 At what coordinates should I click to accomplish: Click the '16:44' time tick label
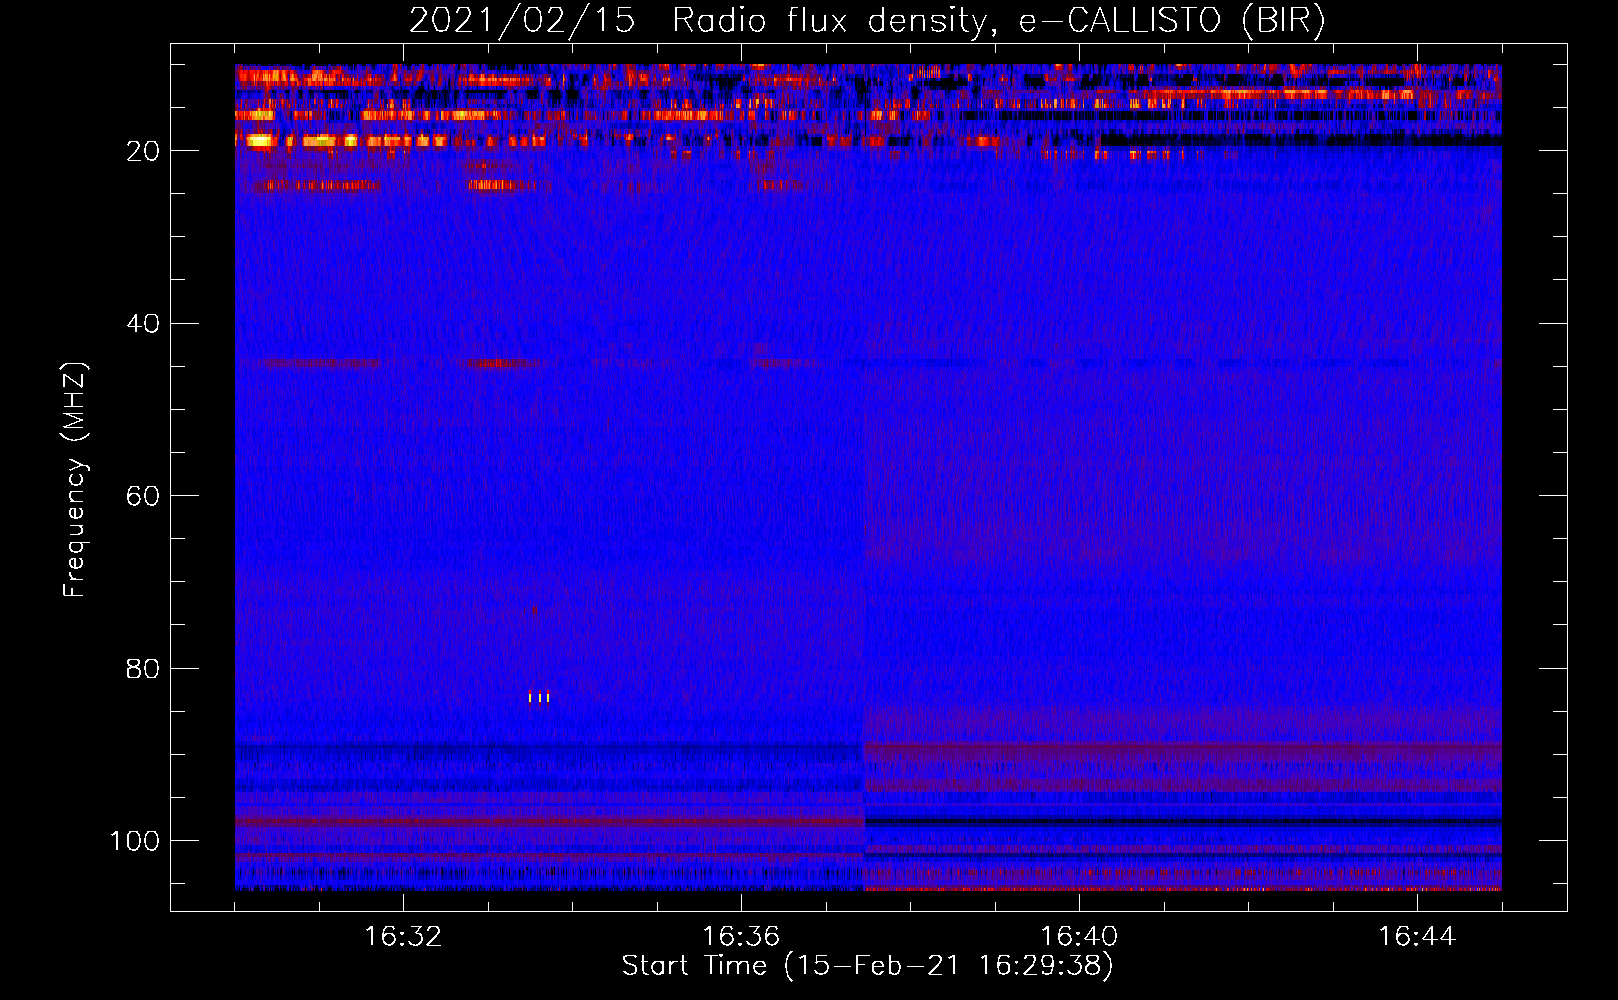1417,937
